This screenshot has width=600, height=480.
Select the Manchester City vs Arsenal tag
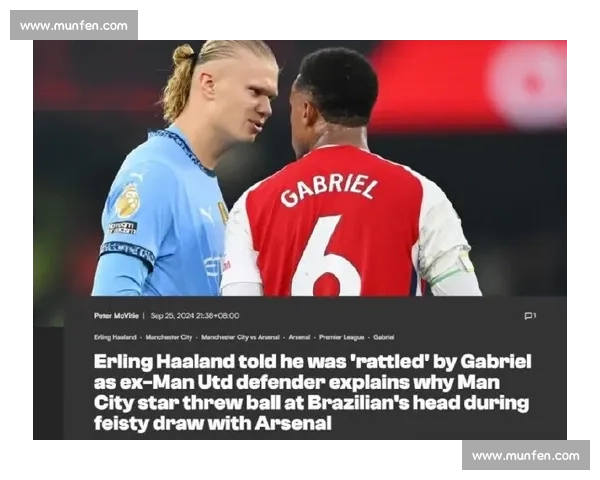[240, 337]
